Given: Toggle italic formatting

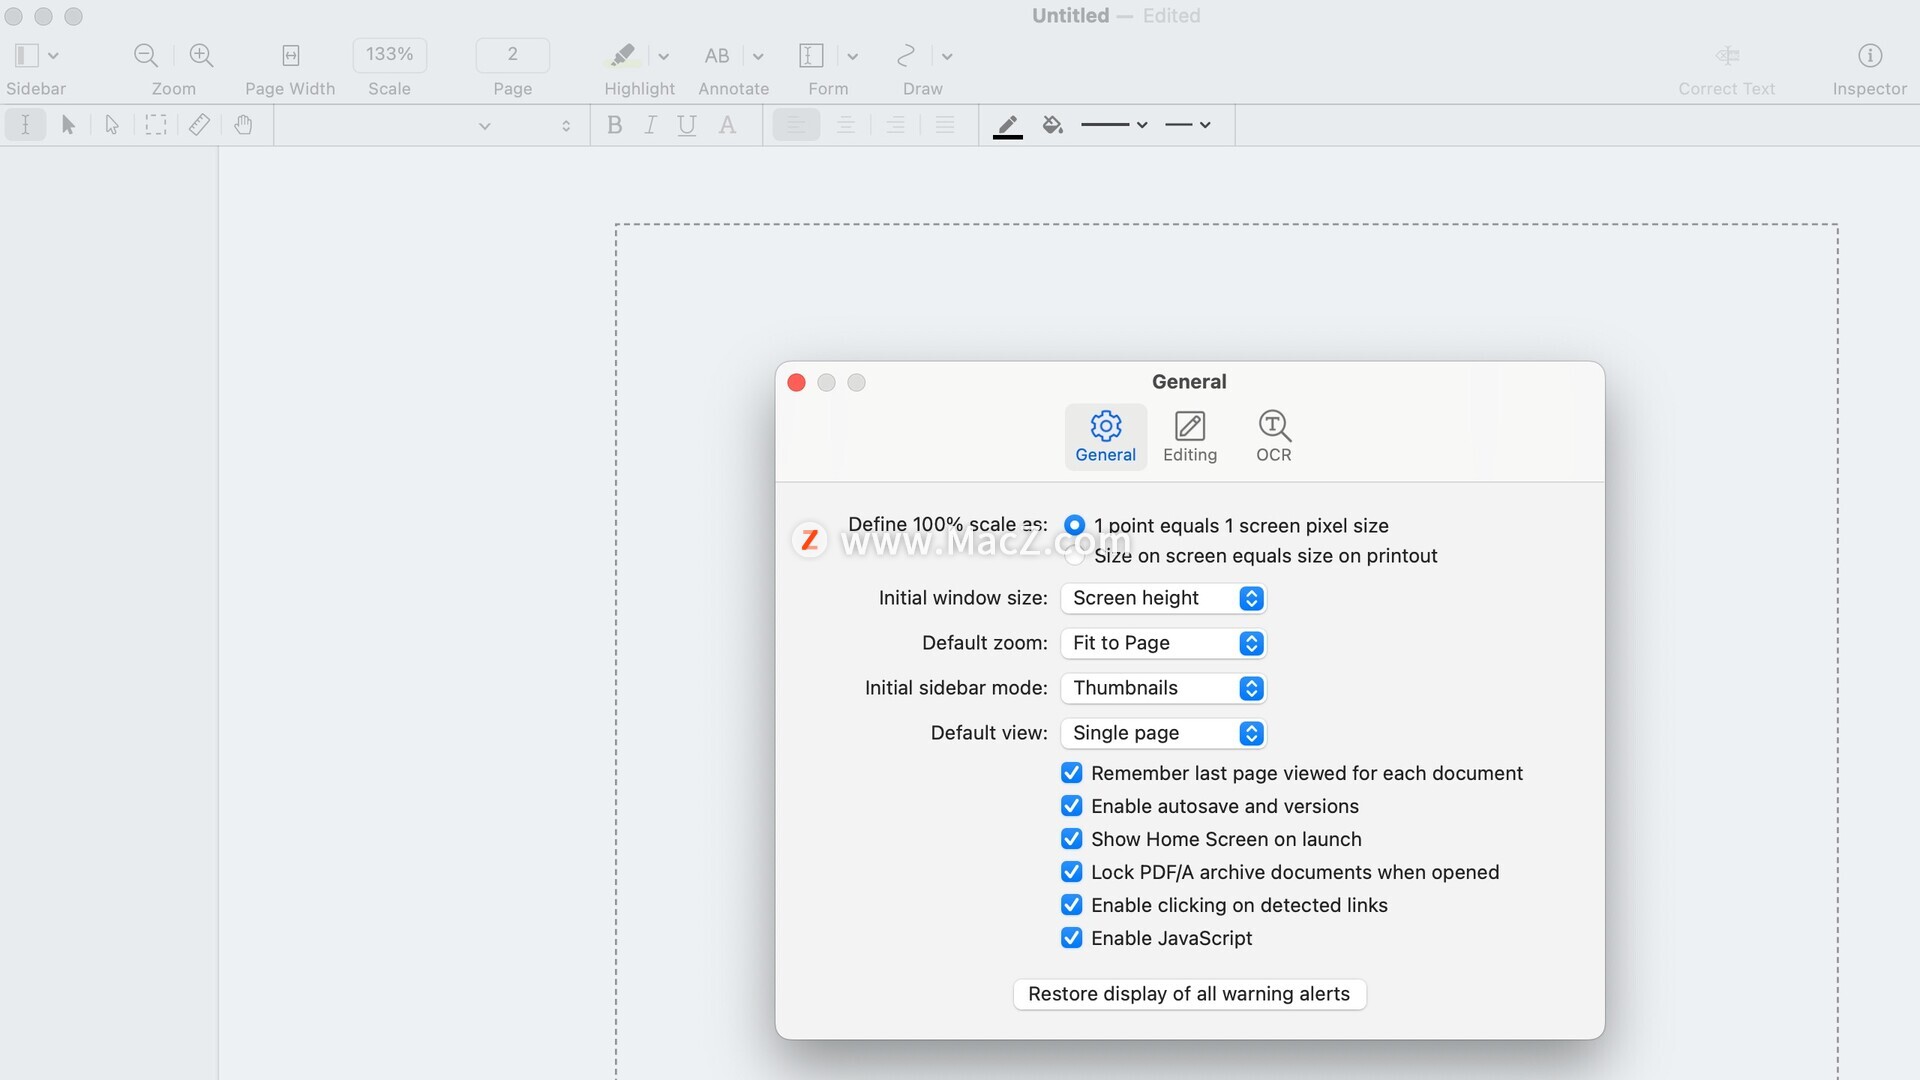Looking at the screenshot, I should tap(650, 125).
